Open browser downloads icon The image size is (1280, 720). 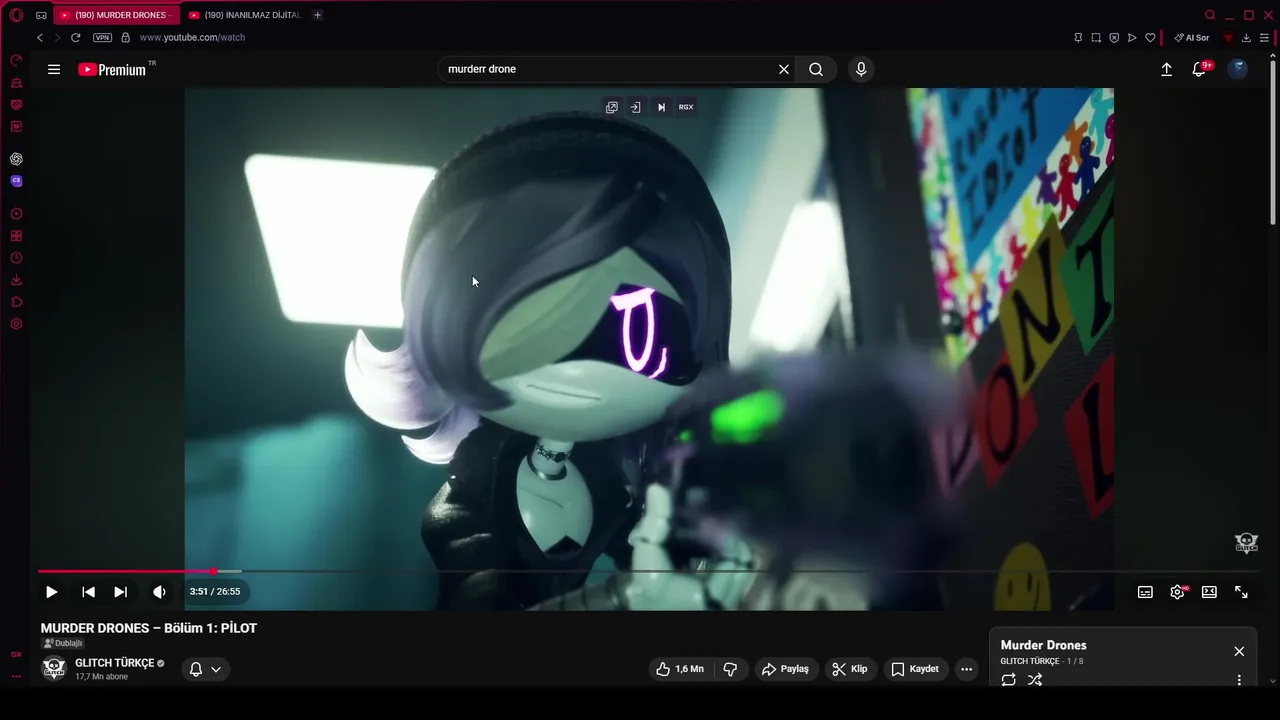click(1246, 37)
